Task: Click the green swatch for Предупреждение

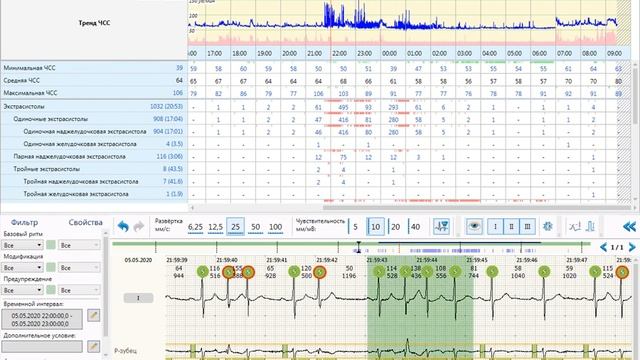Action: point(51,290)
